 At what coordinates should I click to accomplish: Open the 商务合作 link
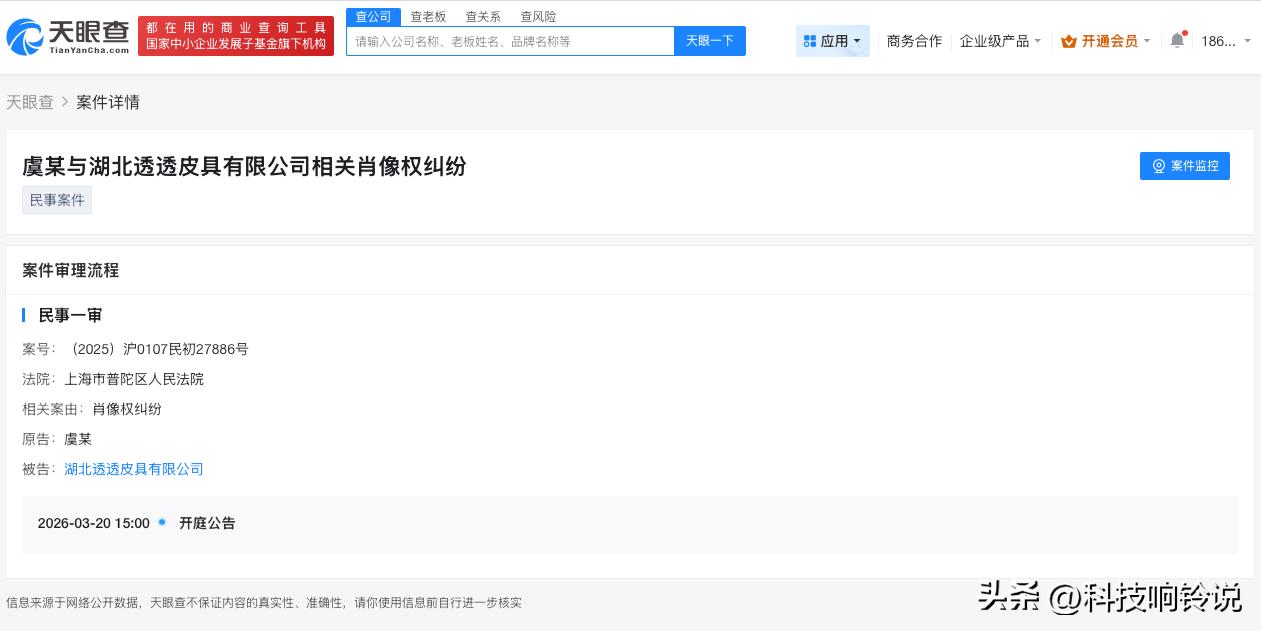click(914, 41)
